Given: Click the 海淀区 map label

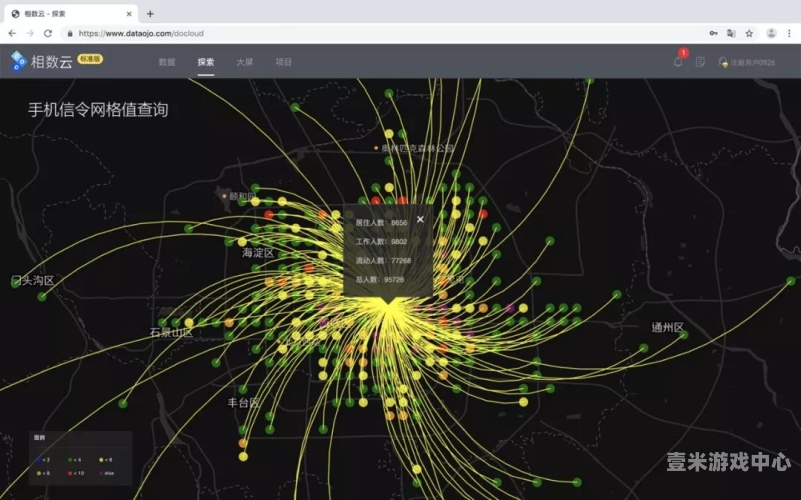Looking at the screenshot, I should click(258, 252).
